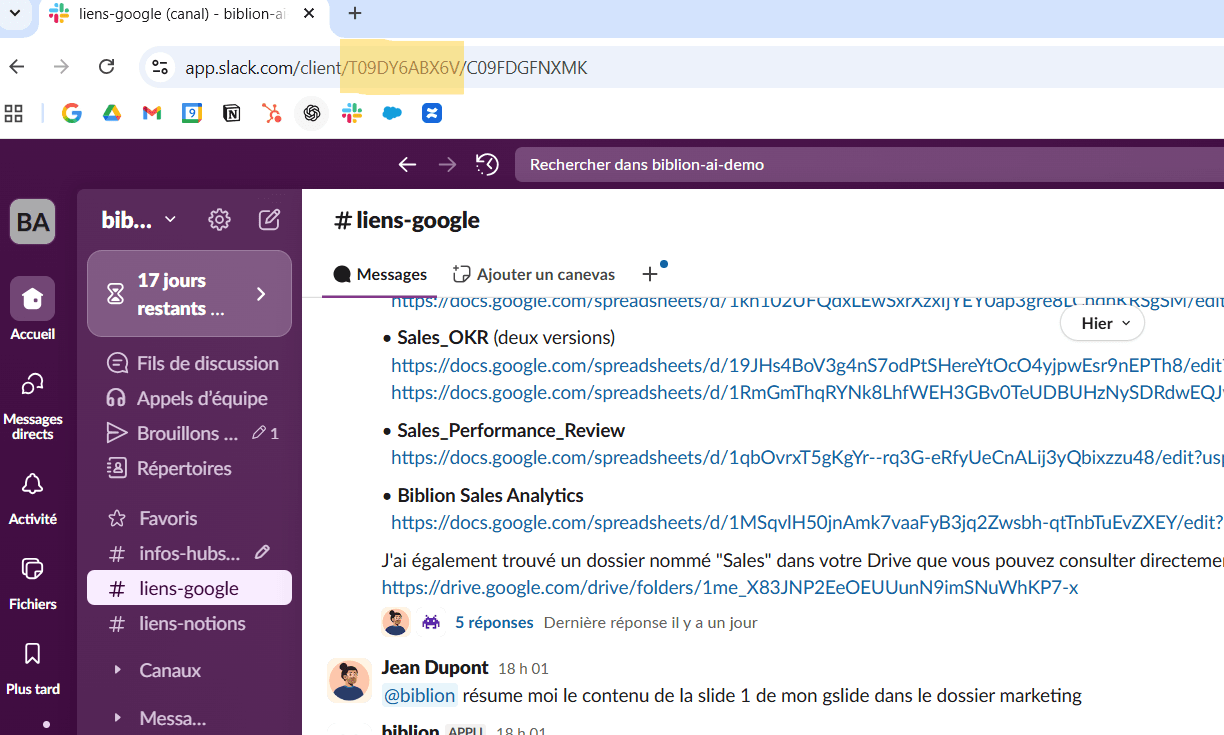The width and height of the screenshot is (1224, 735).
Task: Open the Notion bookmark icon
Action: [232, 114]
